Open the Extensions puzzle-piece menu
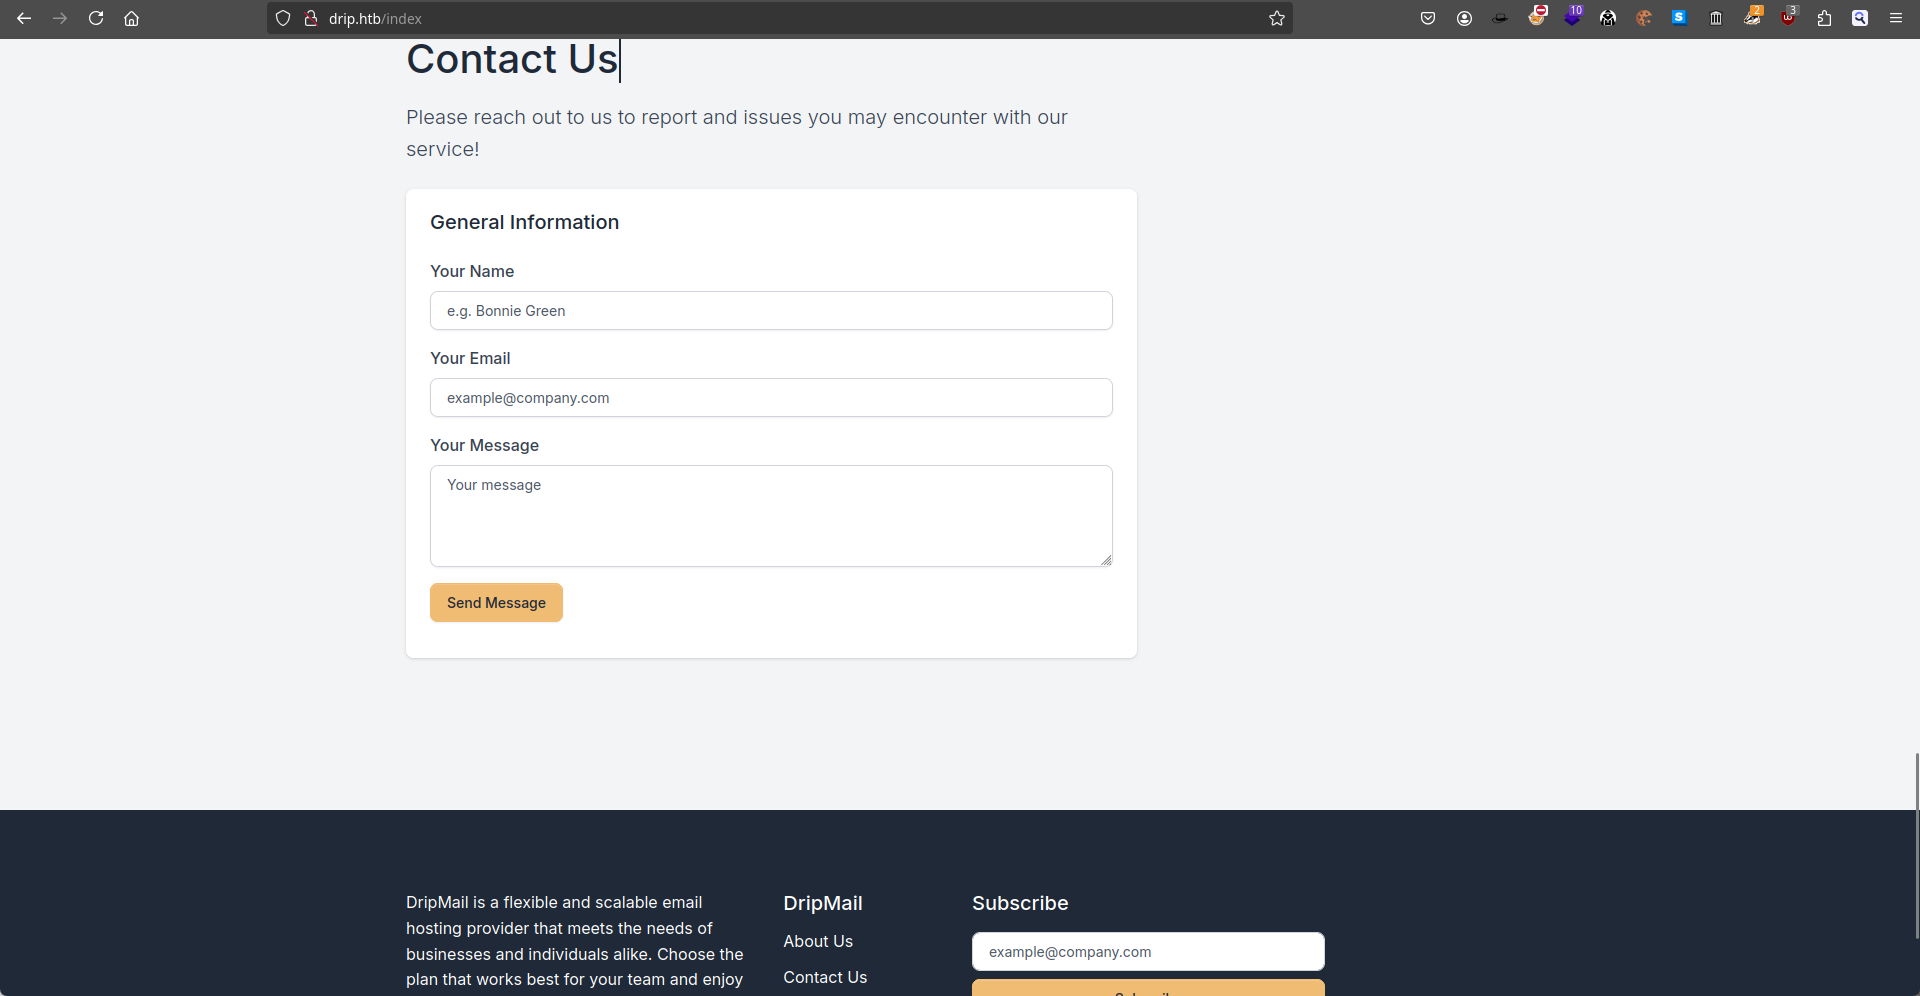This screenshot has width=1920, height=996. pos(1824,18)
